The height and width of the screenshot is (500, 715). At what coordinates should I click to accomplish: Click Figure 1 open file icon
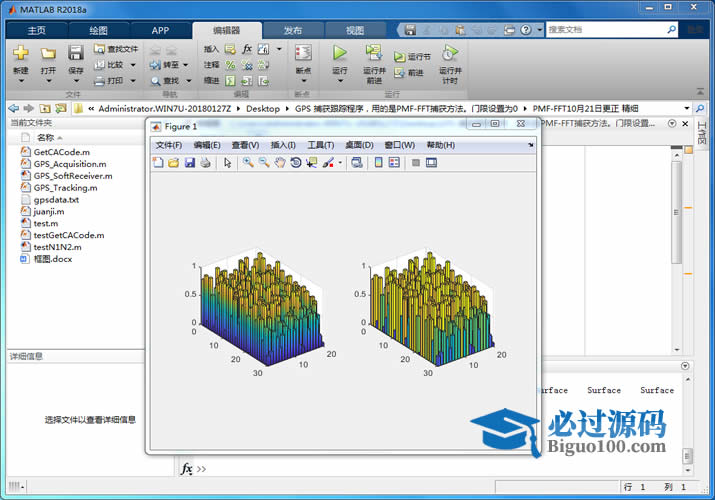coord(174,162)
